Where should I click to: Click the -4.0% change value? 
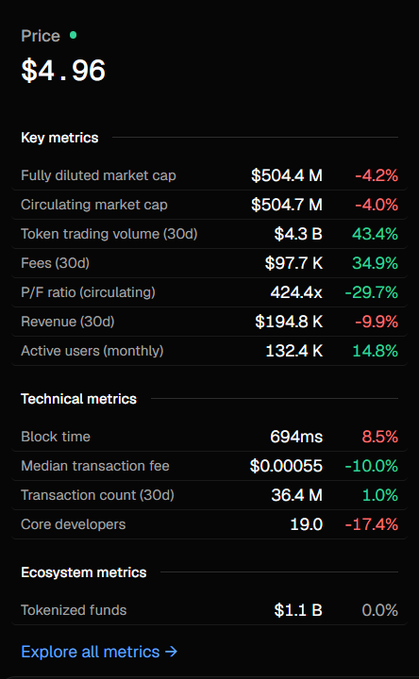377,204
